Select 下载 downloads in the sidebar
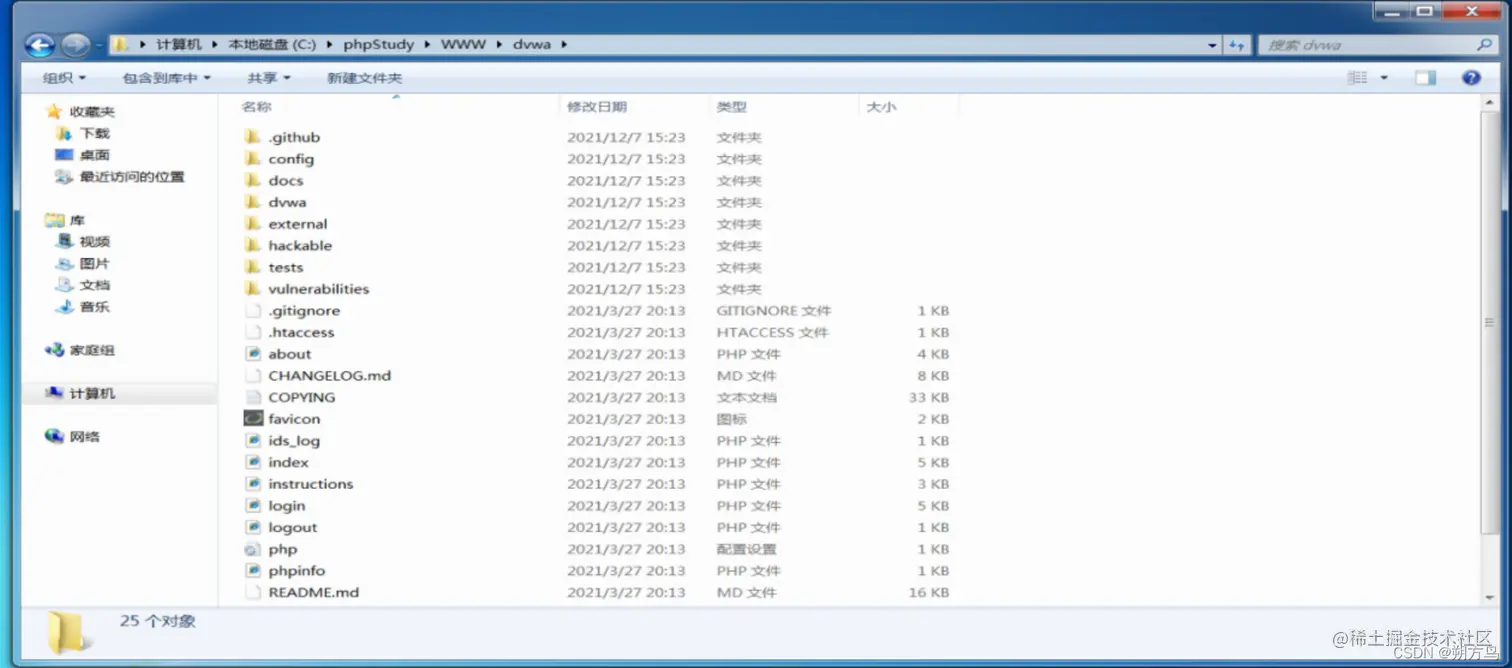The height and width of the screenshot is (668, 1512). click(x=95, y=133)
